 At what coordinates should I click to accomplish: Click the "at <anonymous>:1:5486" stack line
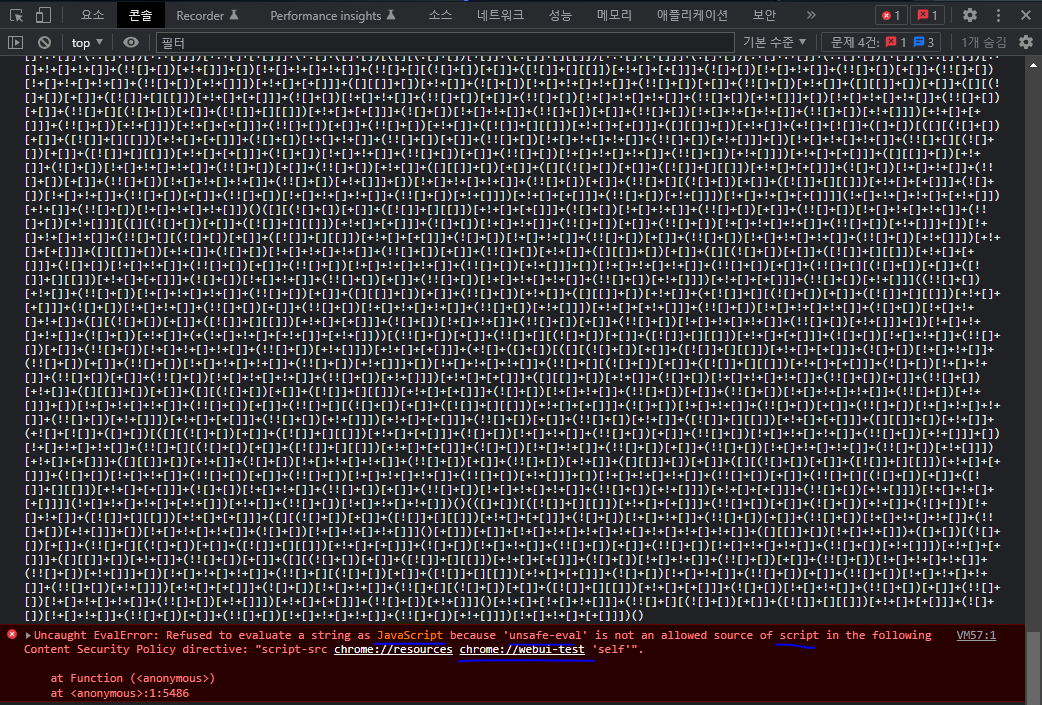[120, 693]
